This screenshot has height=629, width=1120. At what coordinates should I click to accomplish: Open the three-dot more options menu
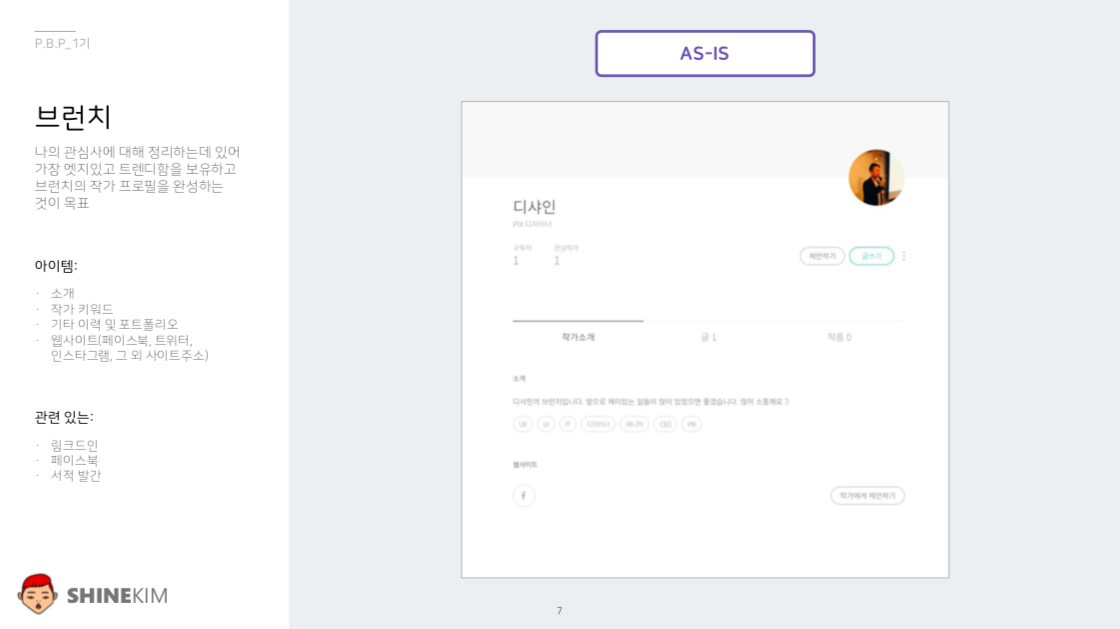coord(904,256)
